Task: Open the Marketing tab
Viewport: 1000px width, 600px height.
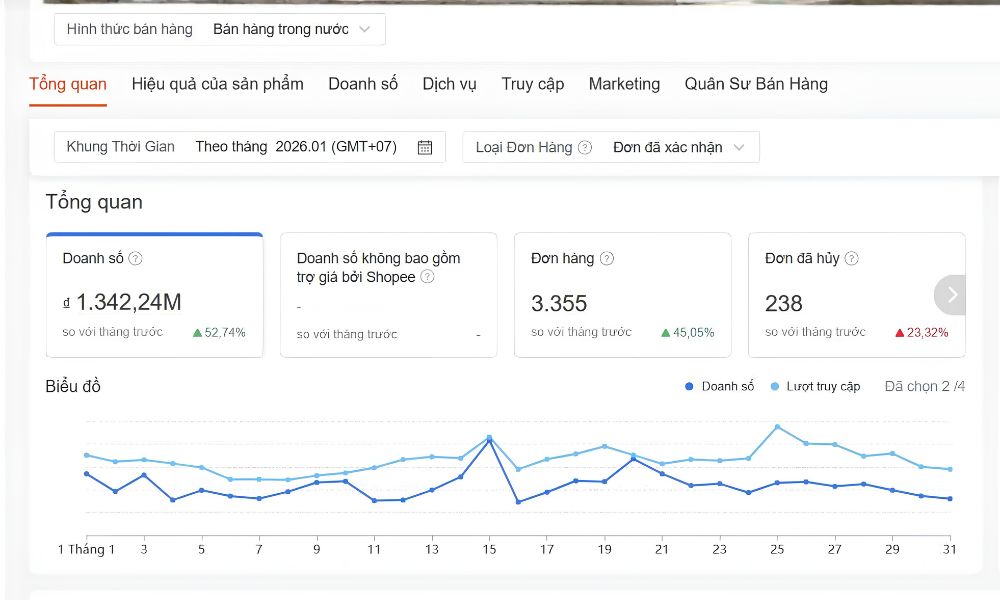Action: (624, 84)
